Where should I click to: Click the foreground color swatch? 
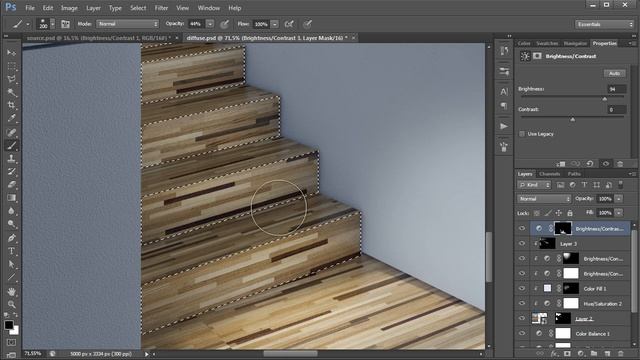pyautogui.click(x=9, y=325)
